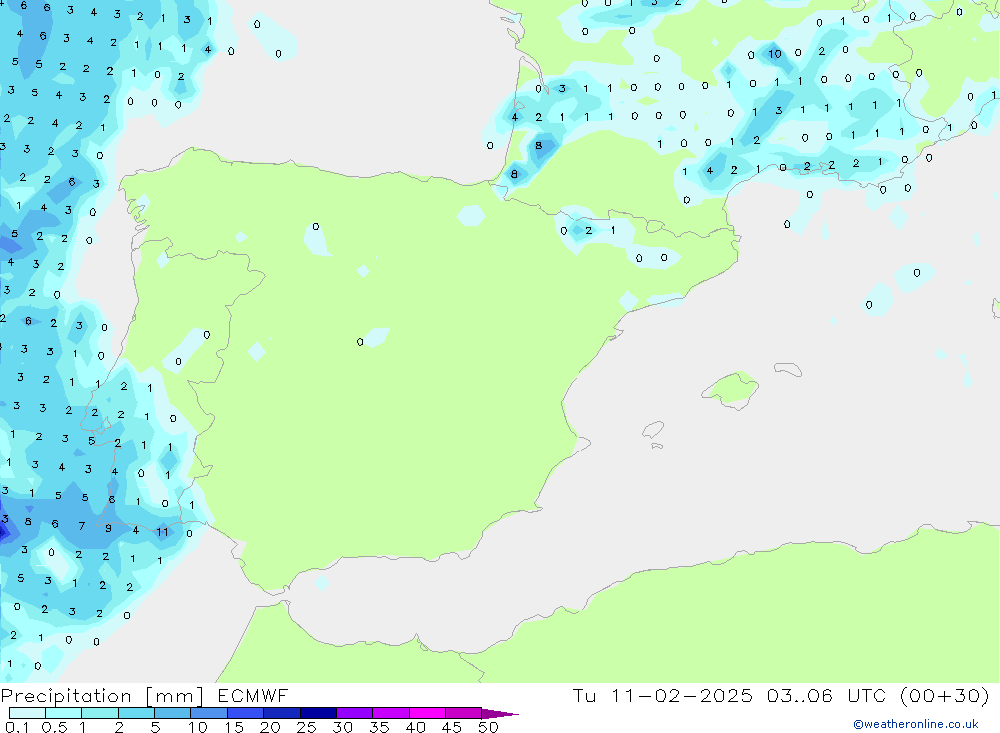The height and width of the screenshot is (733, 1000).
Task: Click the Menorca island outline on the map
Action: click(788, 369)
